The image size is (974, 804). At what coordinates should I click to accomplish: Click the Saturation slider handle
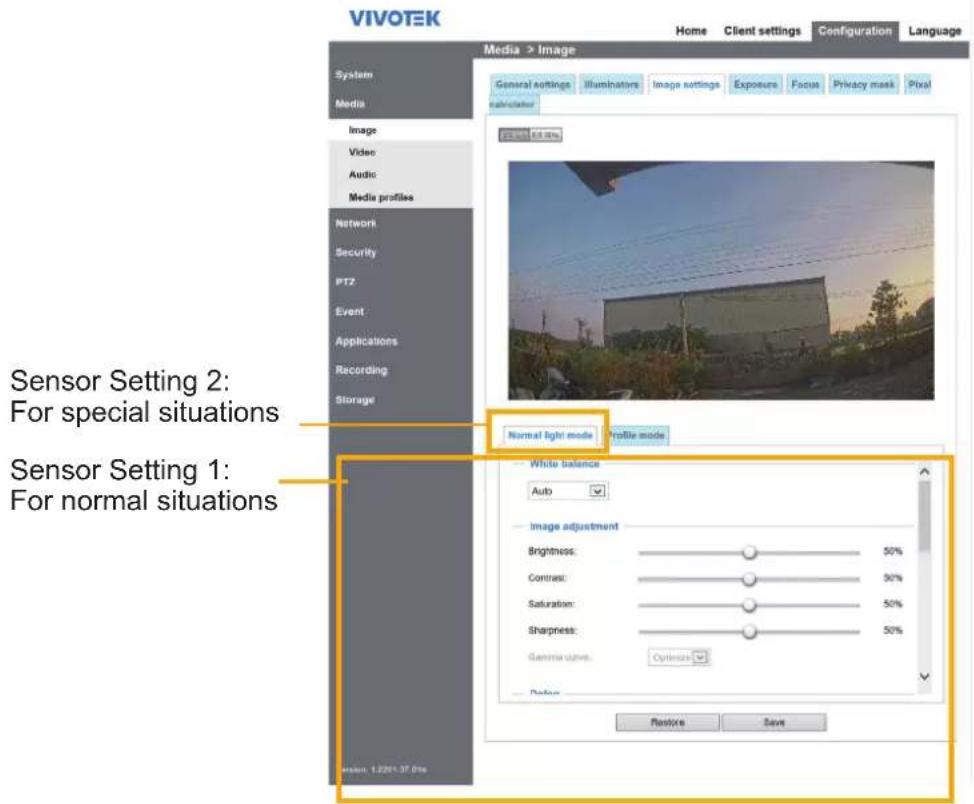[749, 605]
